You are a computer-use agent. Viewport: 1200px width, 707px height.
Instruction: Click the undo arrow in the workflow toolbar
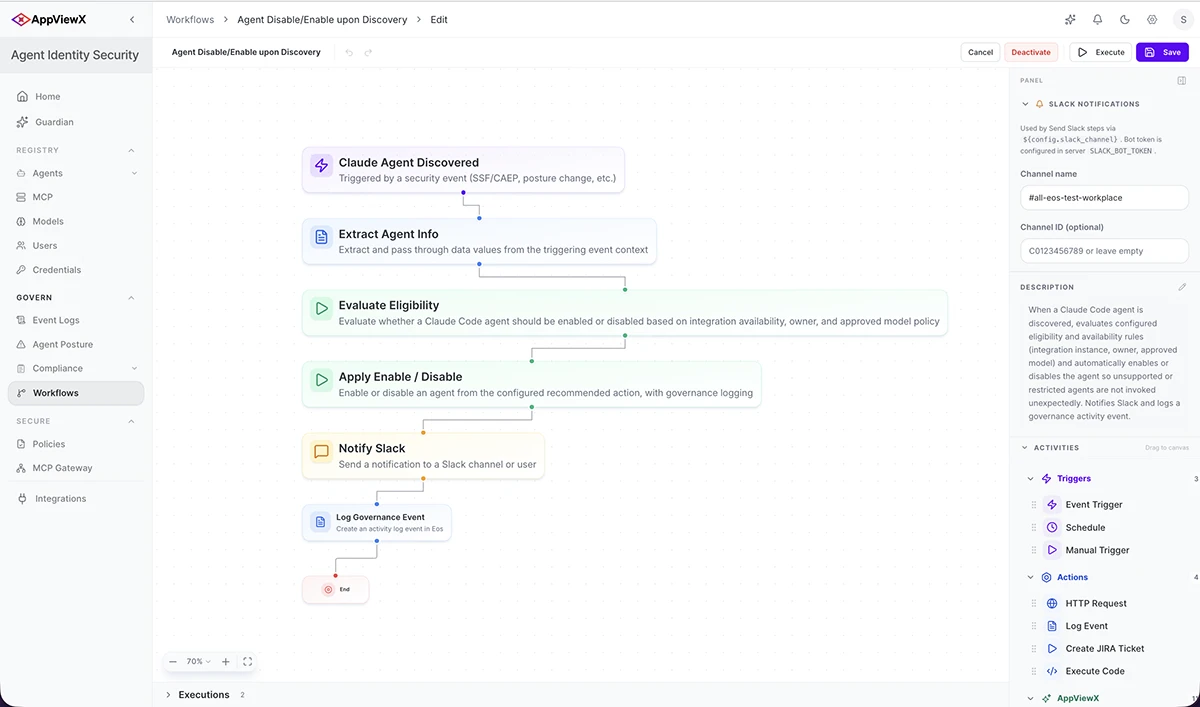tap(349, 52)
